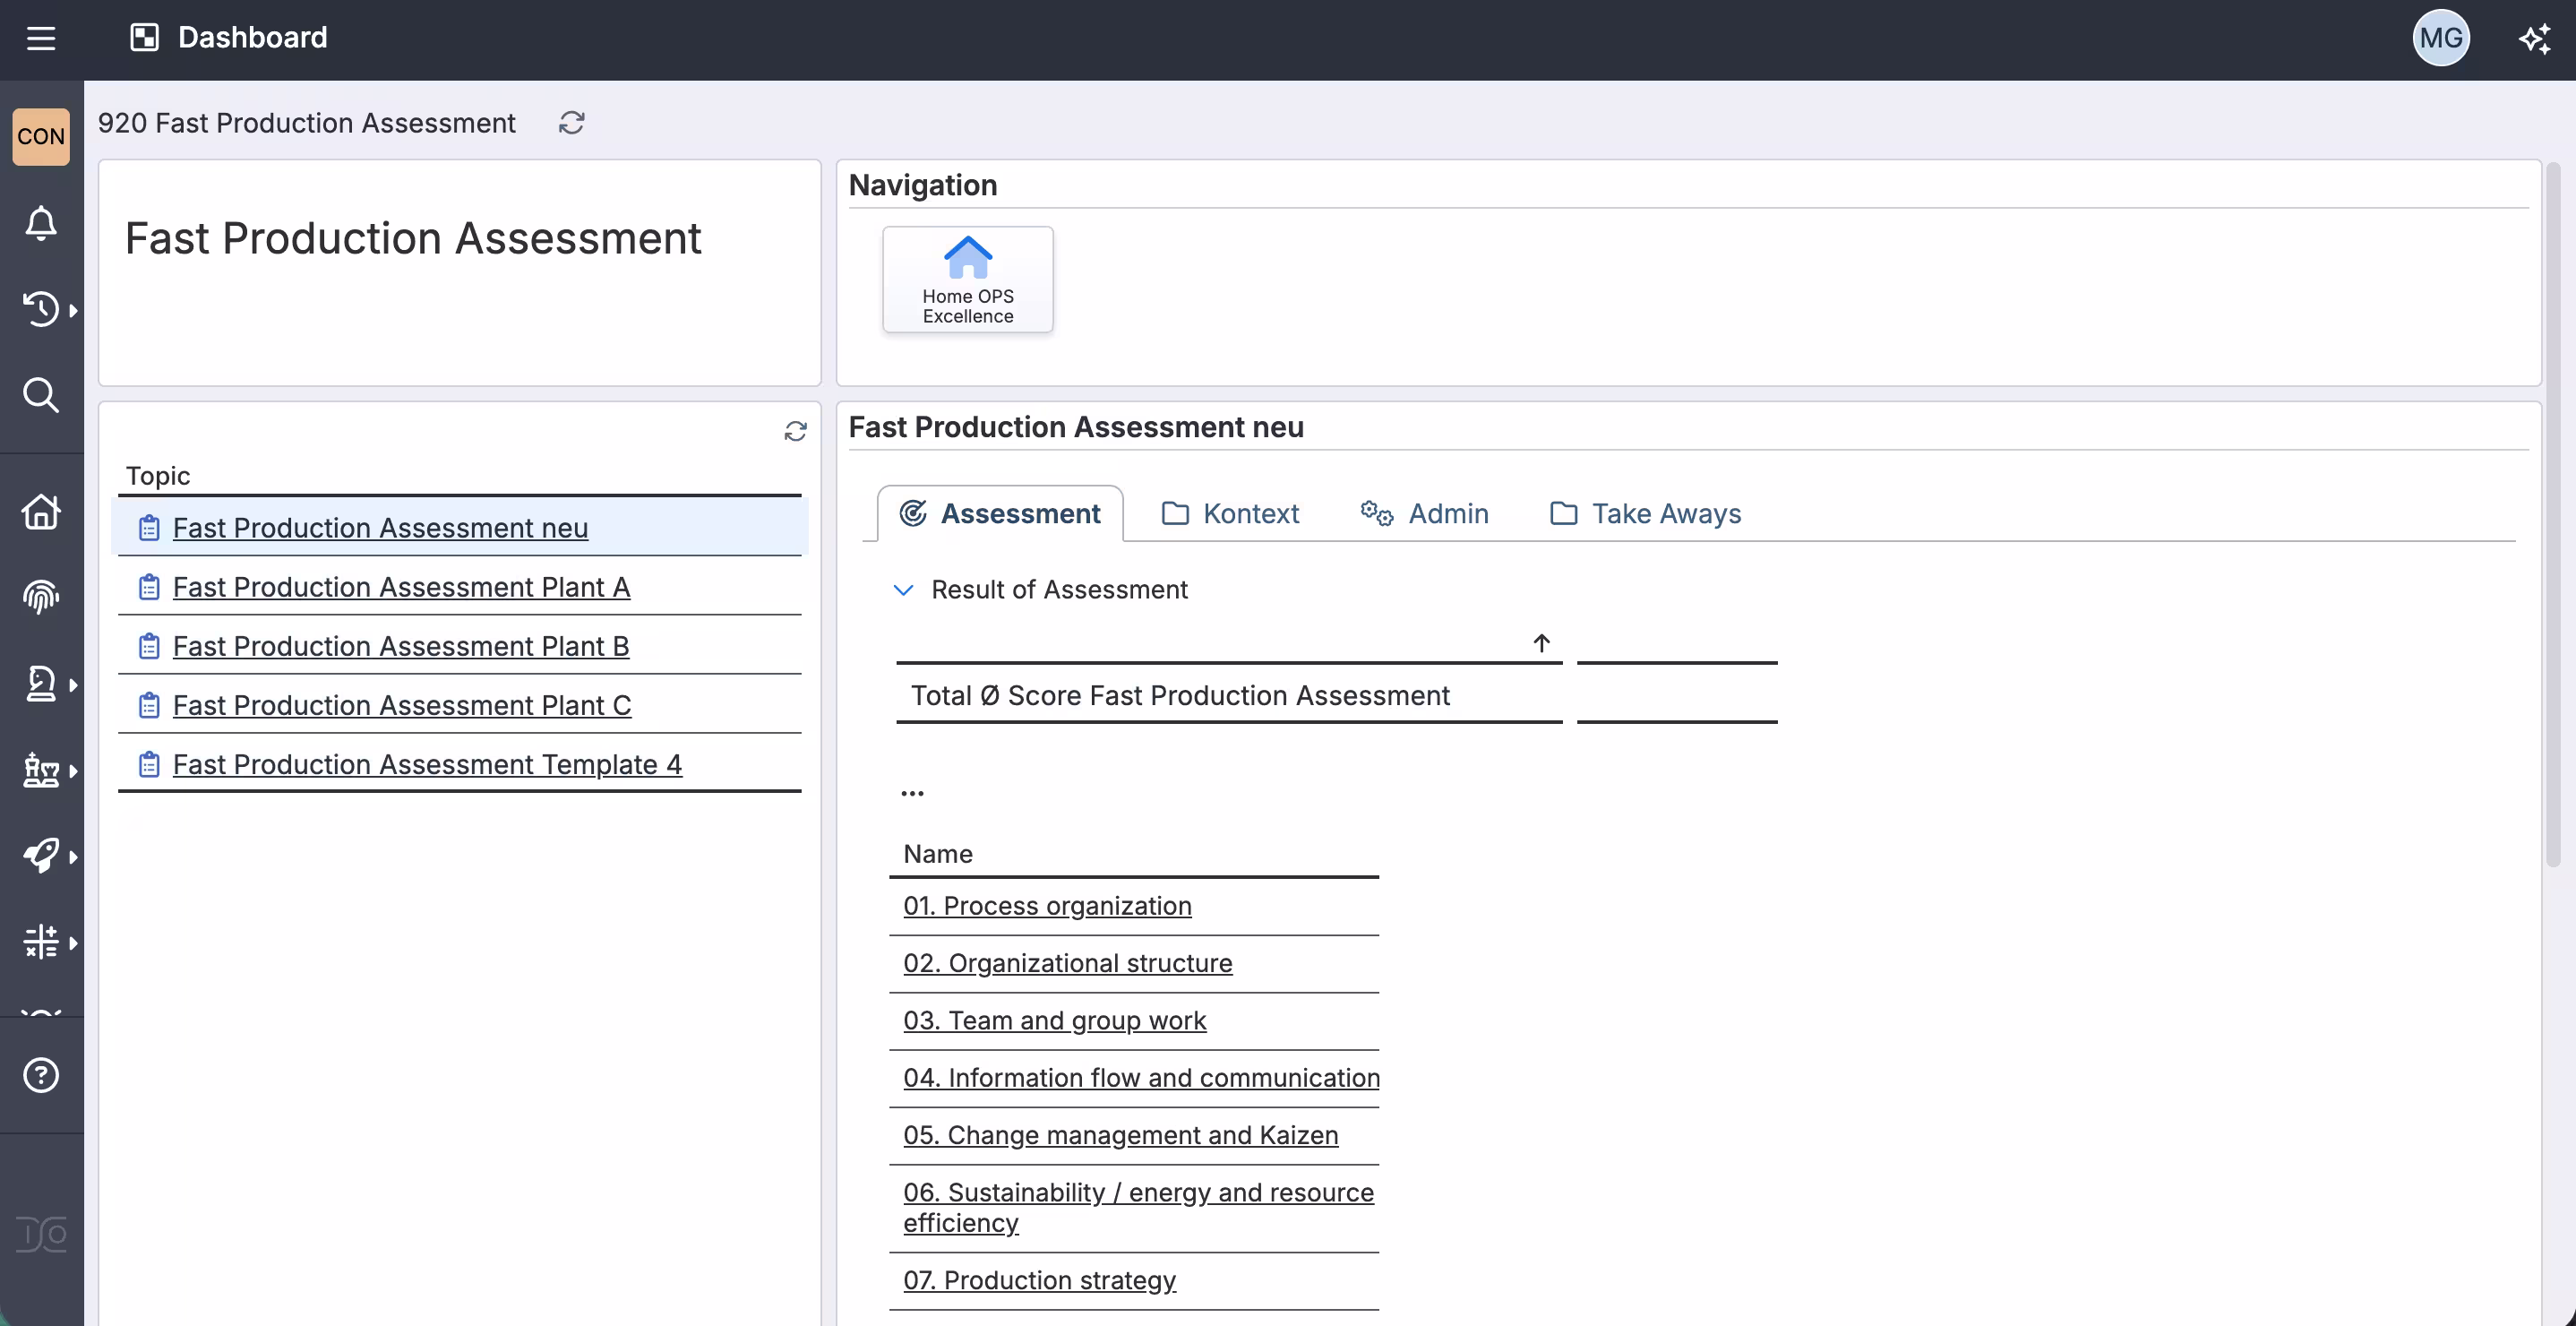Viewport: 2576px width, 1326px height.
Task: Open the rocket icon in the sidebar
Action: click(40, 855)
